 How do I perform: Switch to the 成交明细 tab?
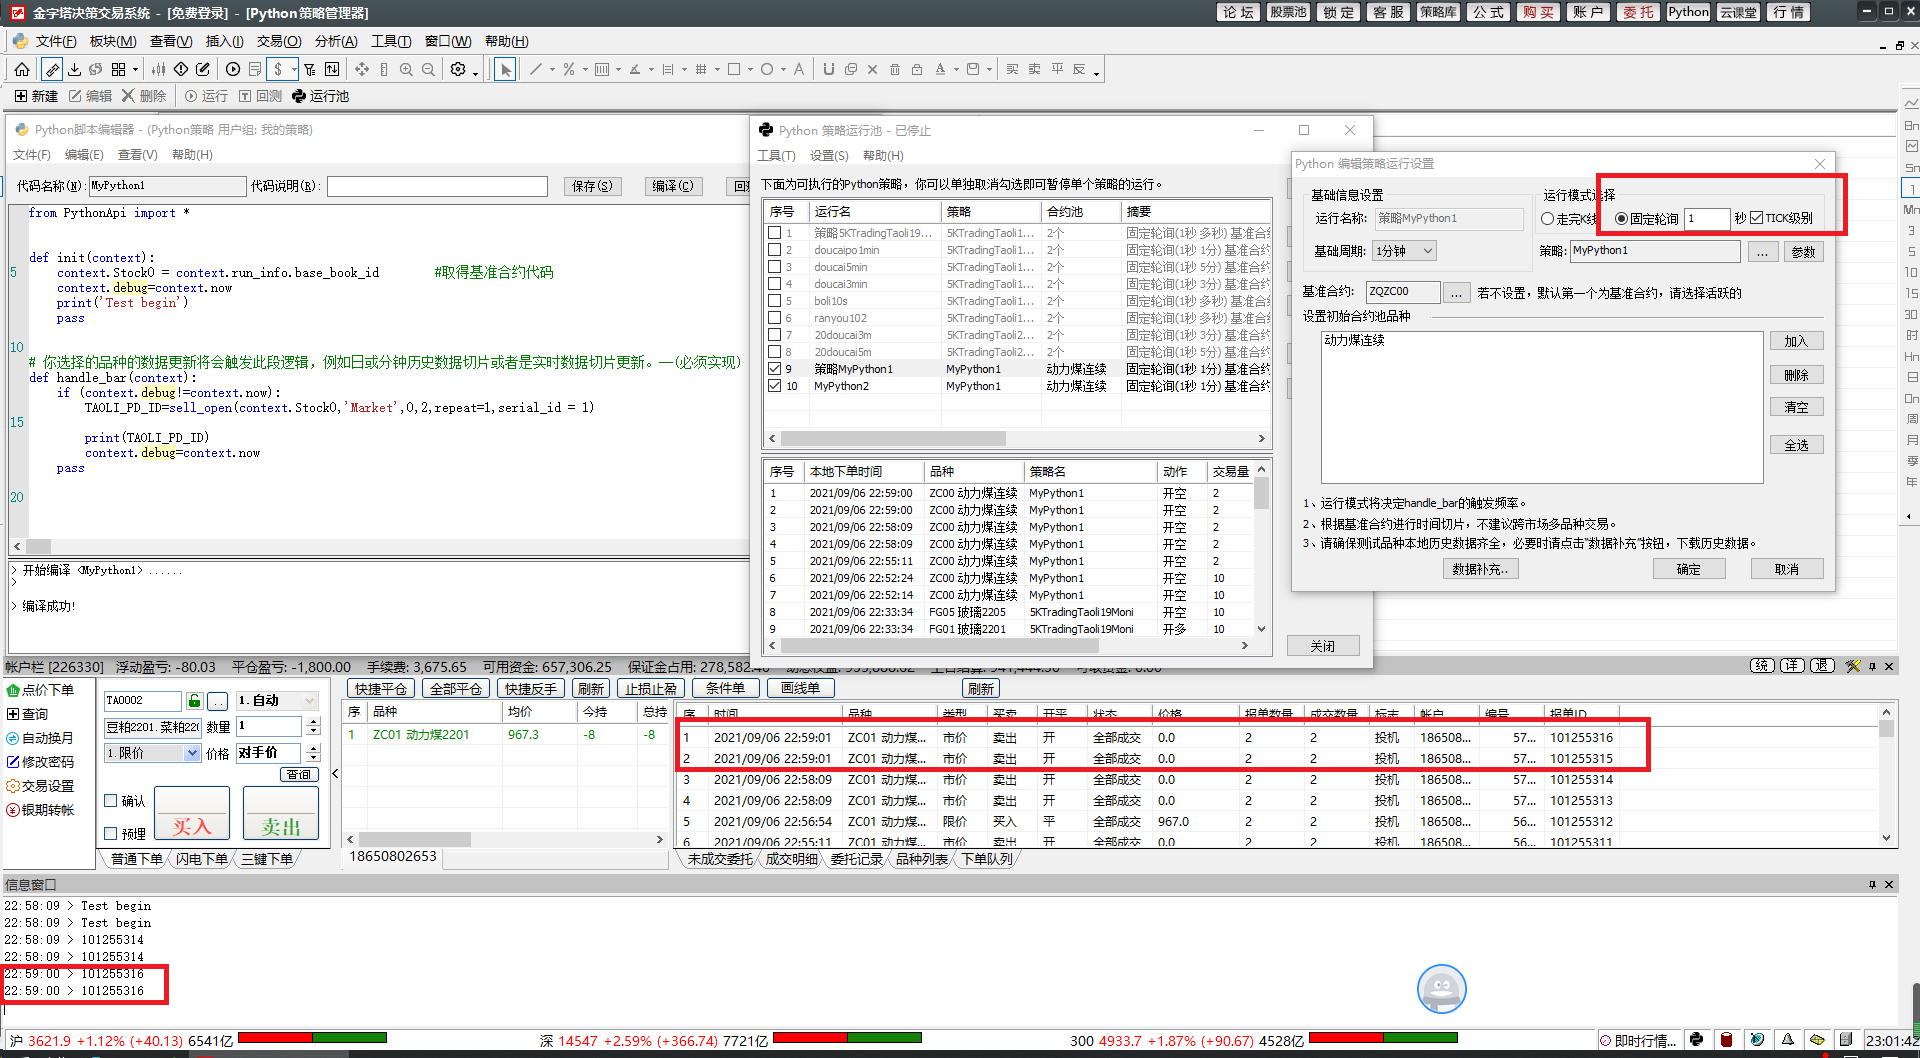click(792, 859)
